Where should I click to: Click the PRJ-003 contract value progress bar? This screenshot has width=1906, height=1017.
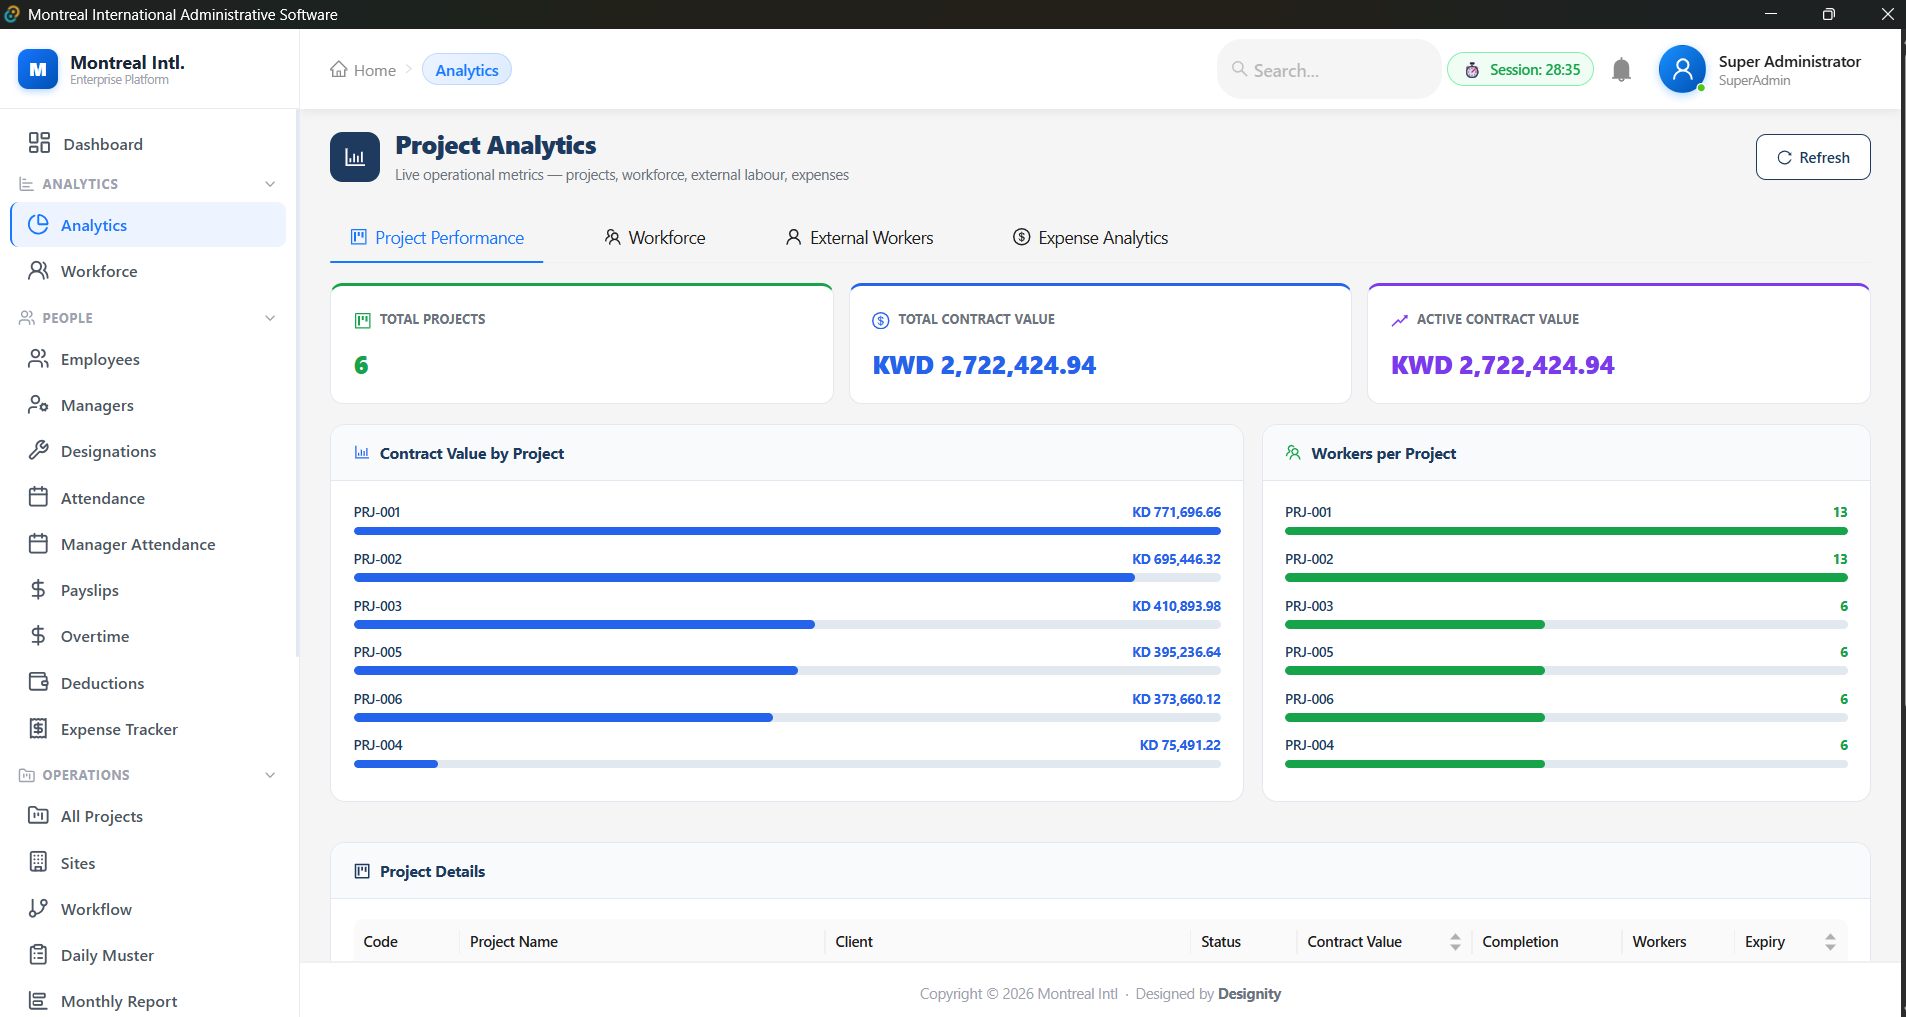pyautogui.click(x=787, y=624)
